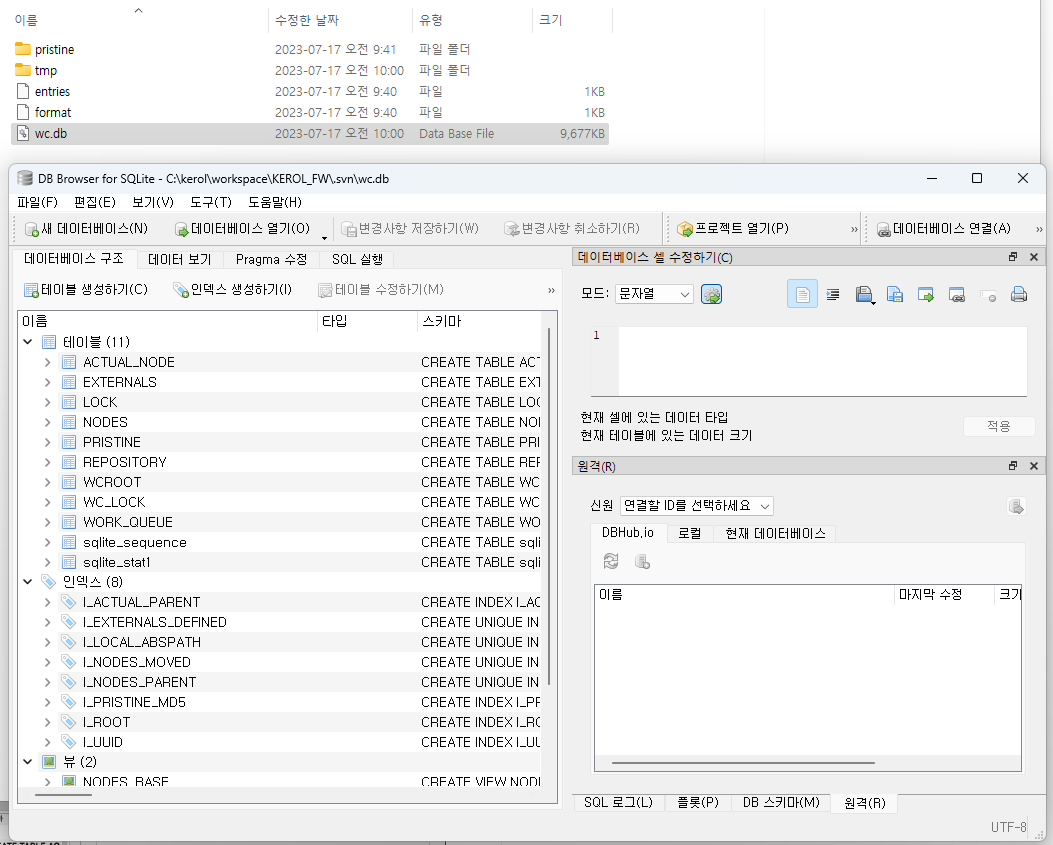Float the cell editor (셀 수정하기) dock panel
Image resolution: width=1053 pixels, height=845 pixels.
(x=1013, y=257)
